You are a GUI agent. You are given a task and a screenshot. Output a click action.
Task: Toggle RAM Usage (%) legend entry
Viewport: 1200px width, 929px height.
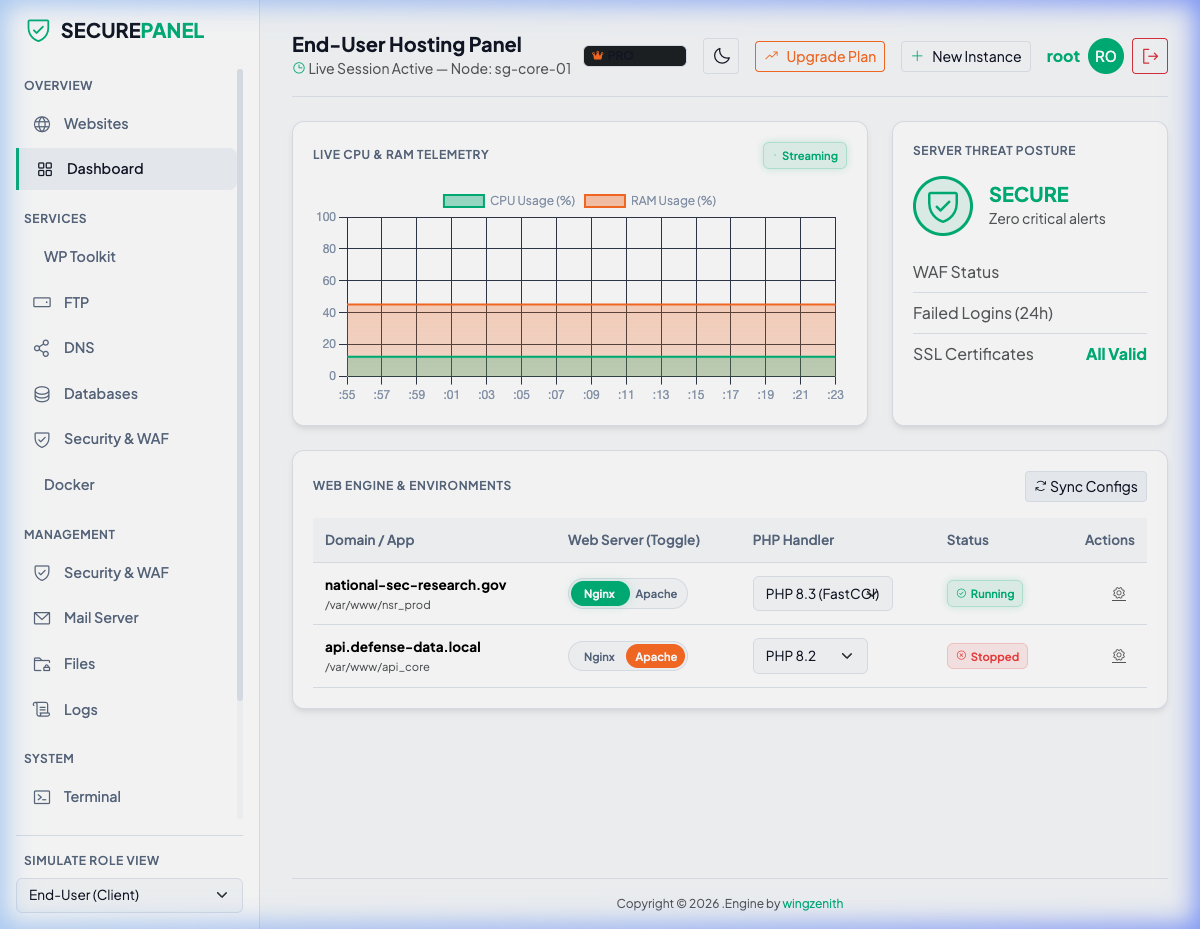650,201
